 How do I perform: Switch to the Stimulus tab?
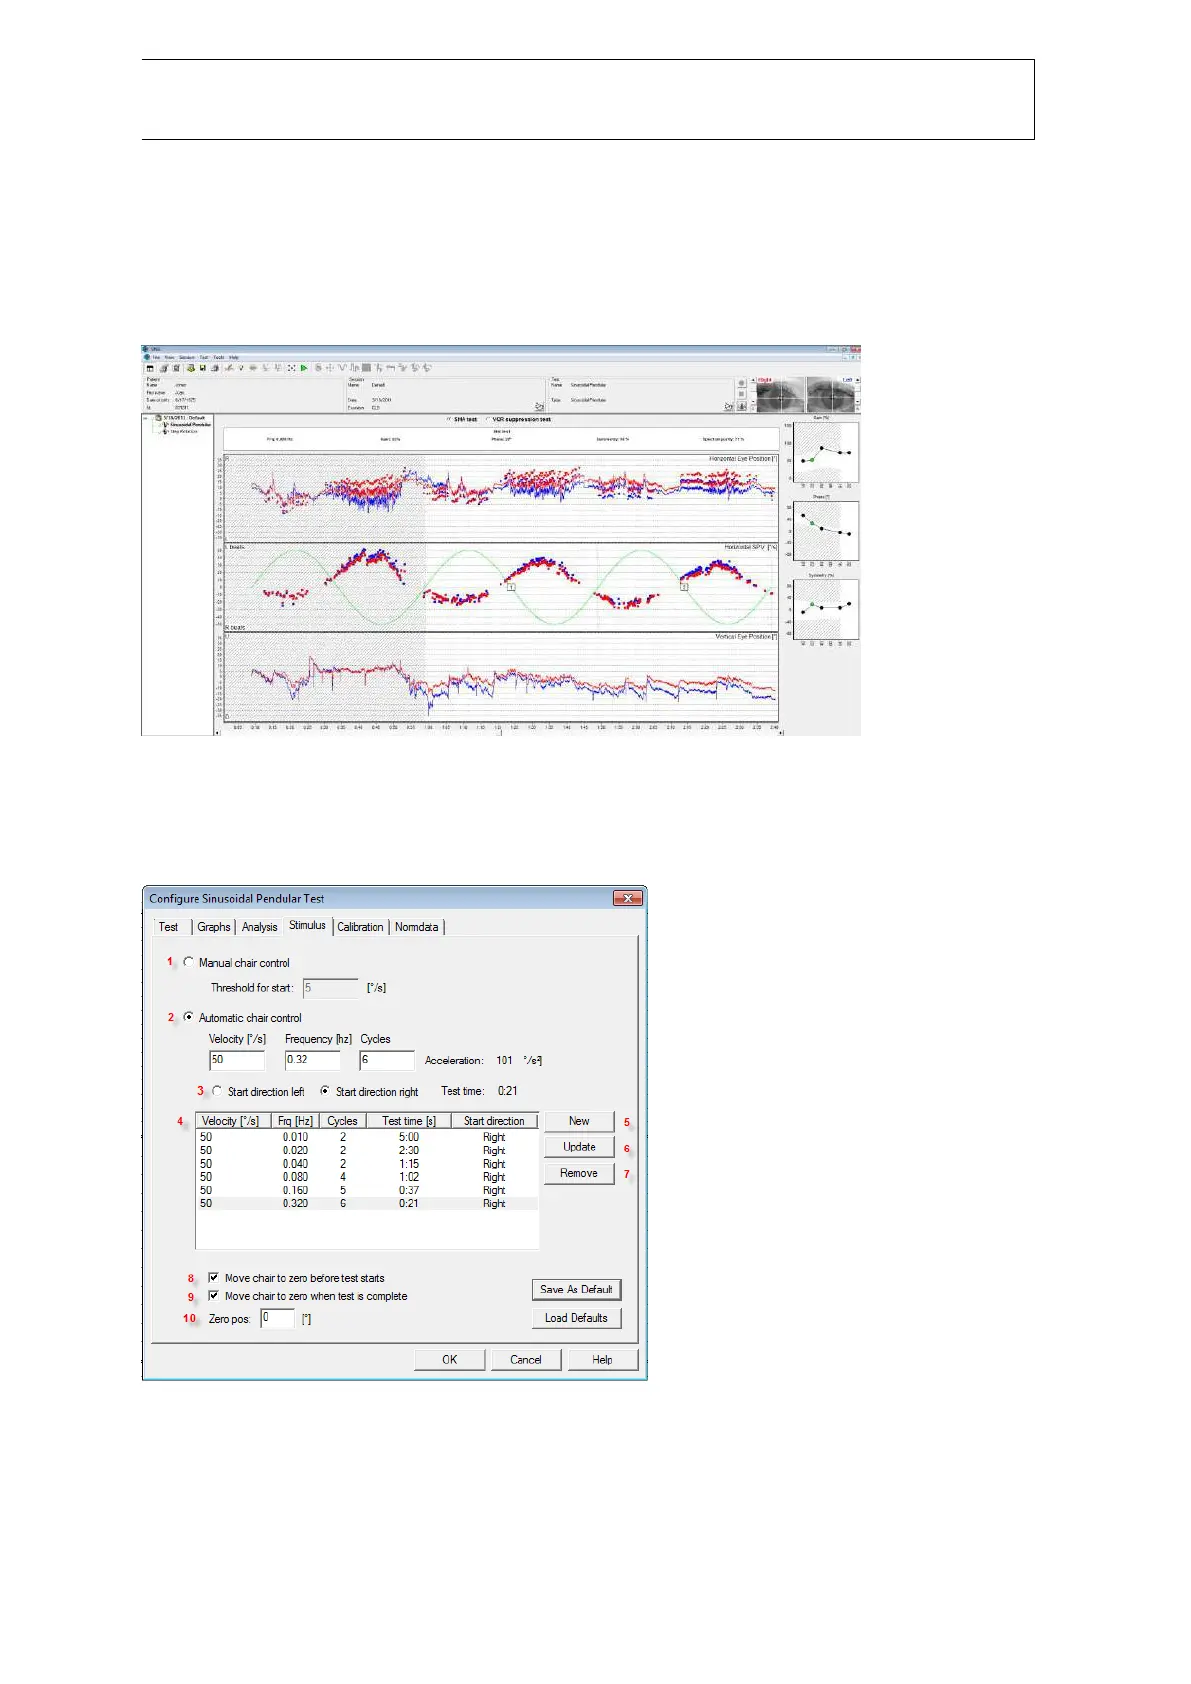(308, 925)
